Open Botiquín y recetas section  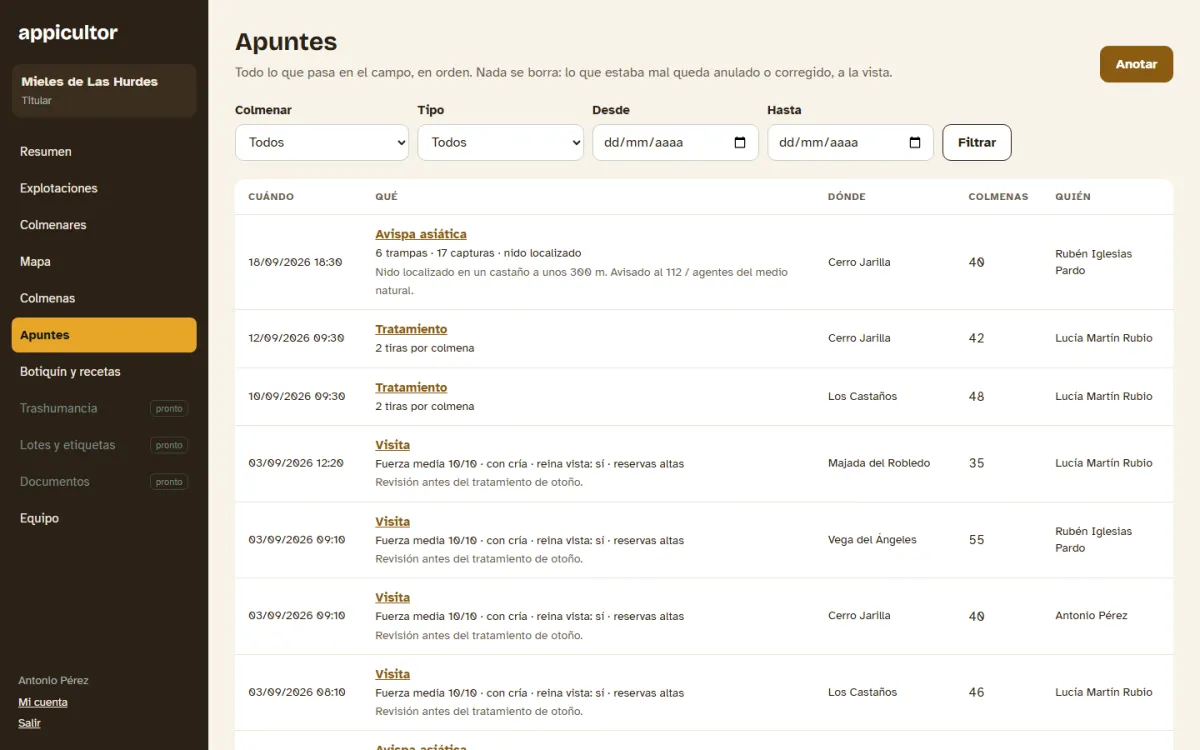104,371
